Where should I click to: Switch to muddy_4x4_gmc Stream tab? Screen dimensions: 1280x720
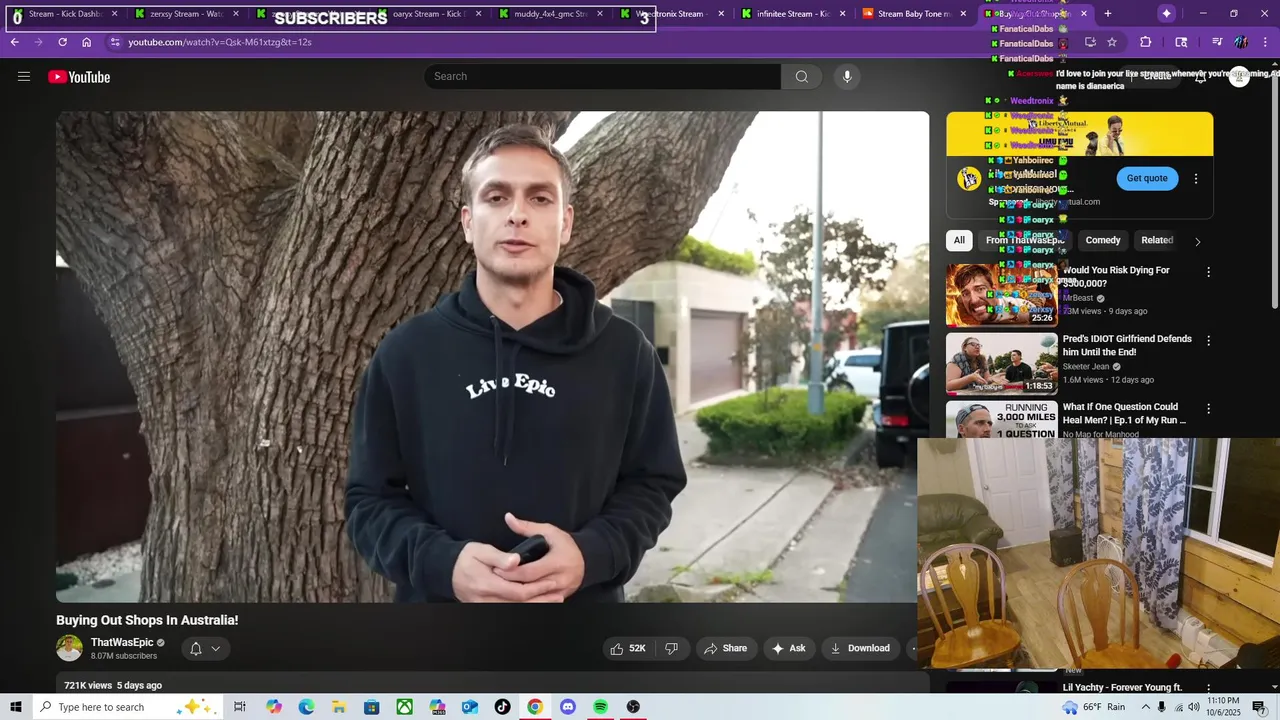[551, 14]
